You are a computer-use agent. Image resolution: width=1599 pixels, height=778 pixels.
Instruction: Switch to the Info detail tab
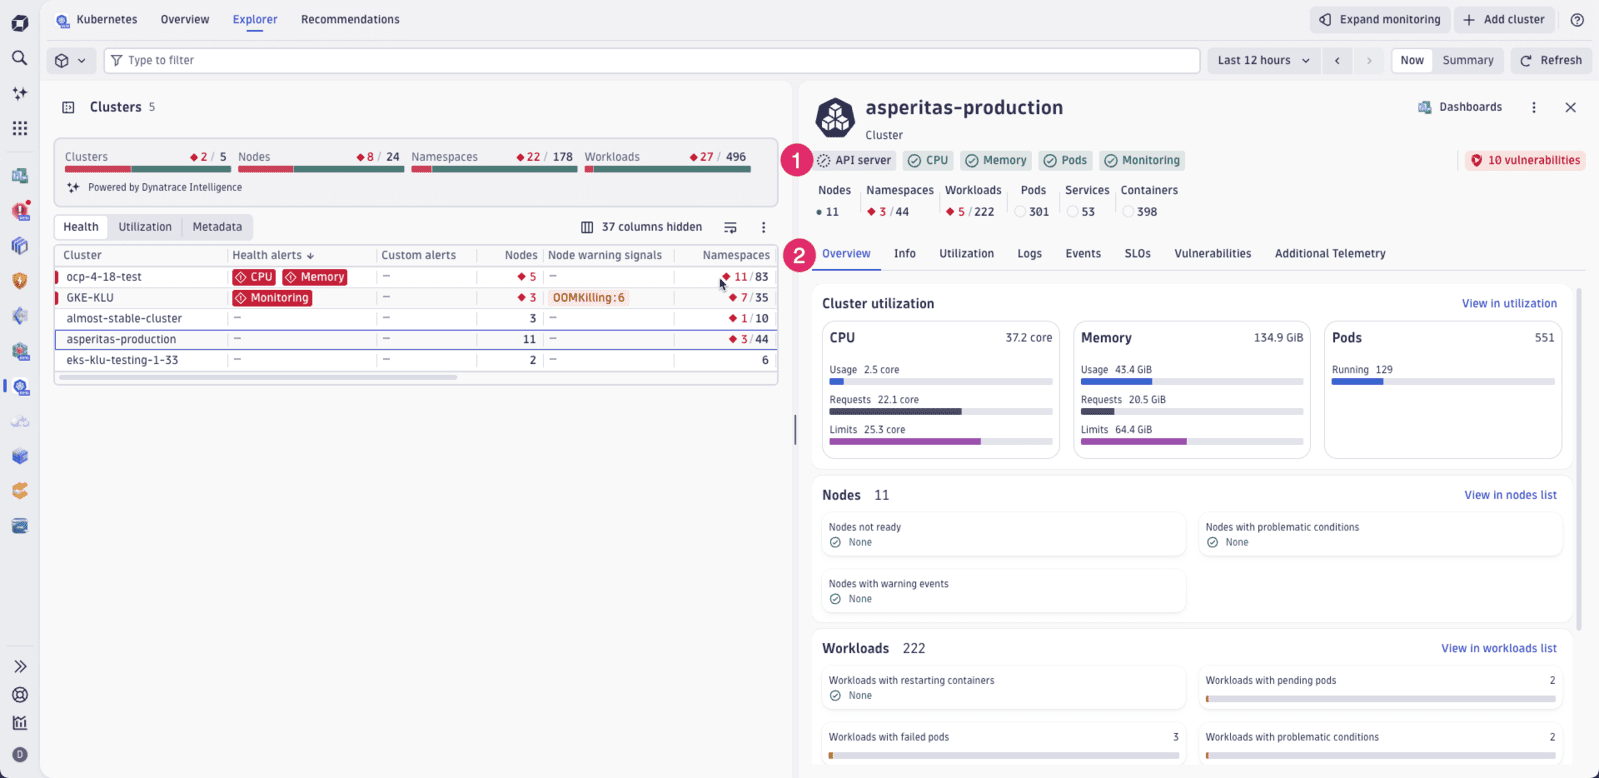(904, 254)
